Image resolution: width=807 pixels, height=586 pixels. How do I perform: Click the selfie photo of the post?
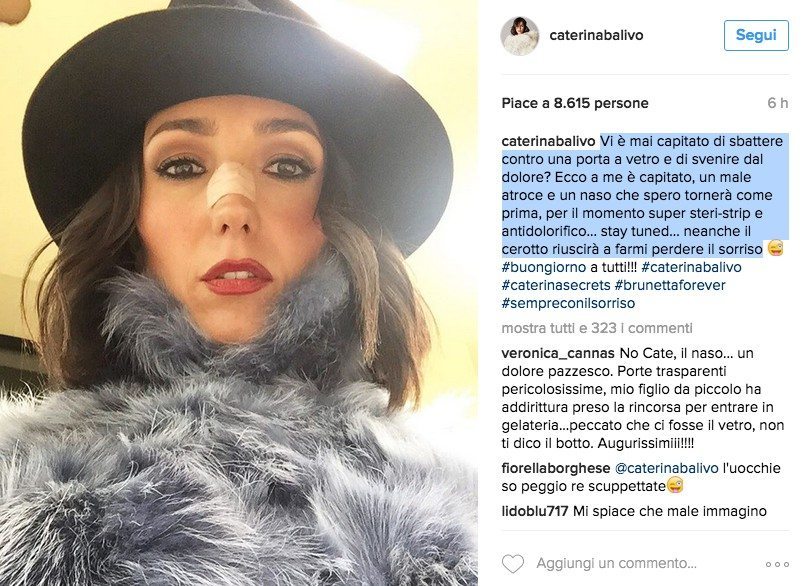[x=239, y=293]
